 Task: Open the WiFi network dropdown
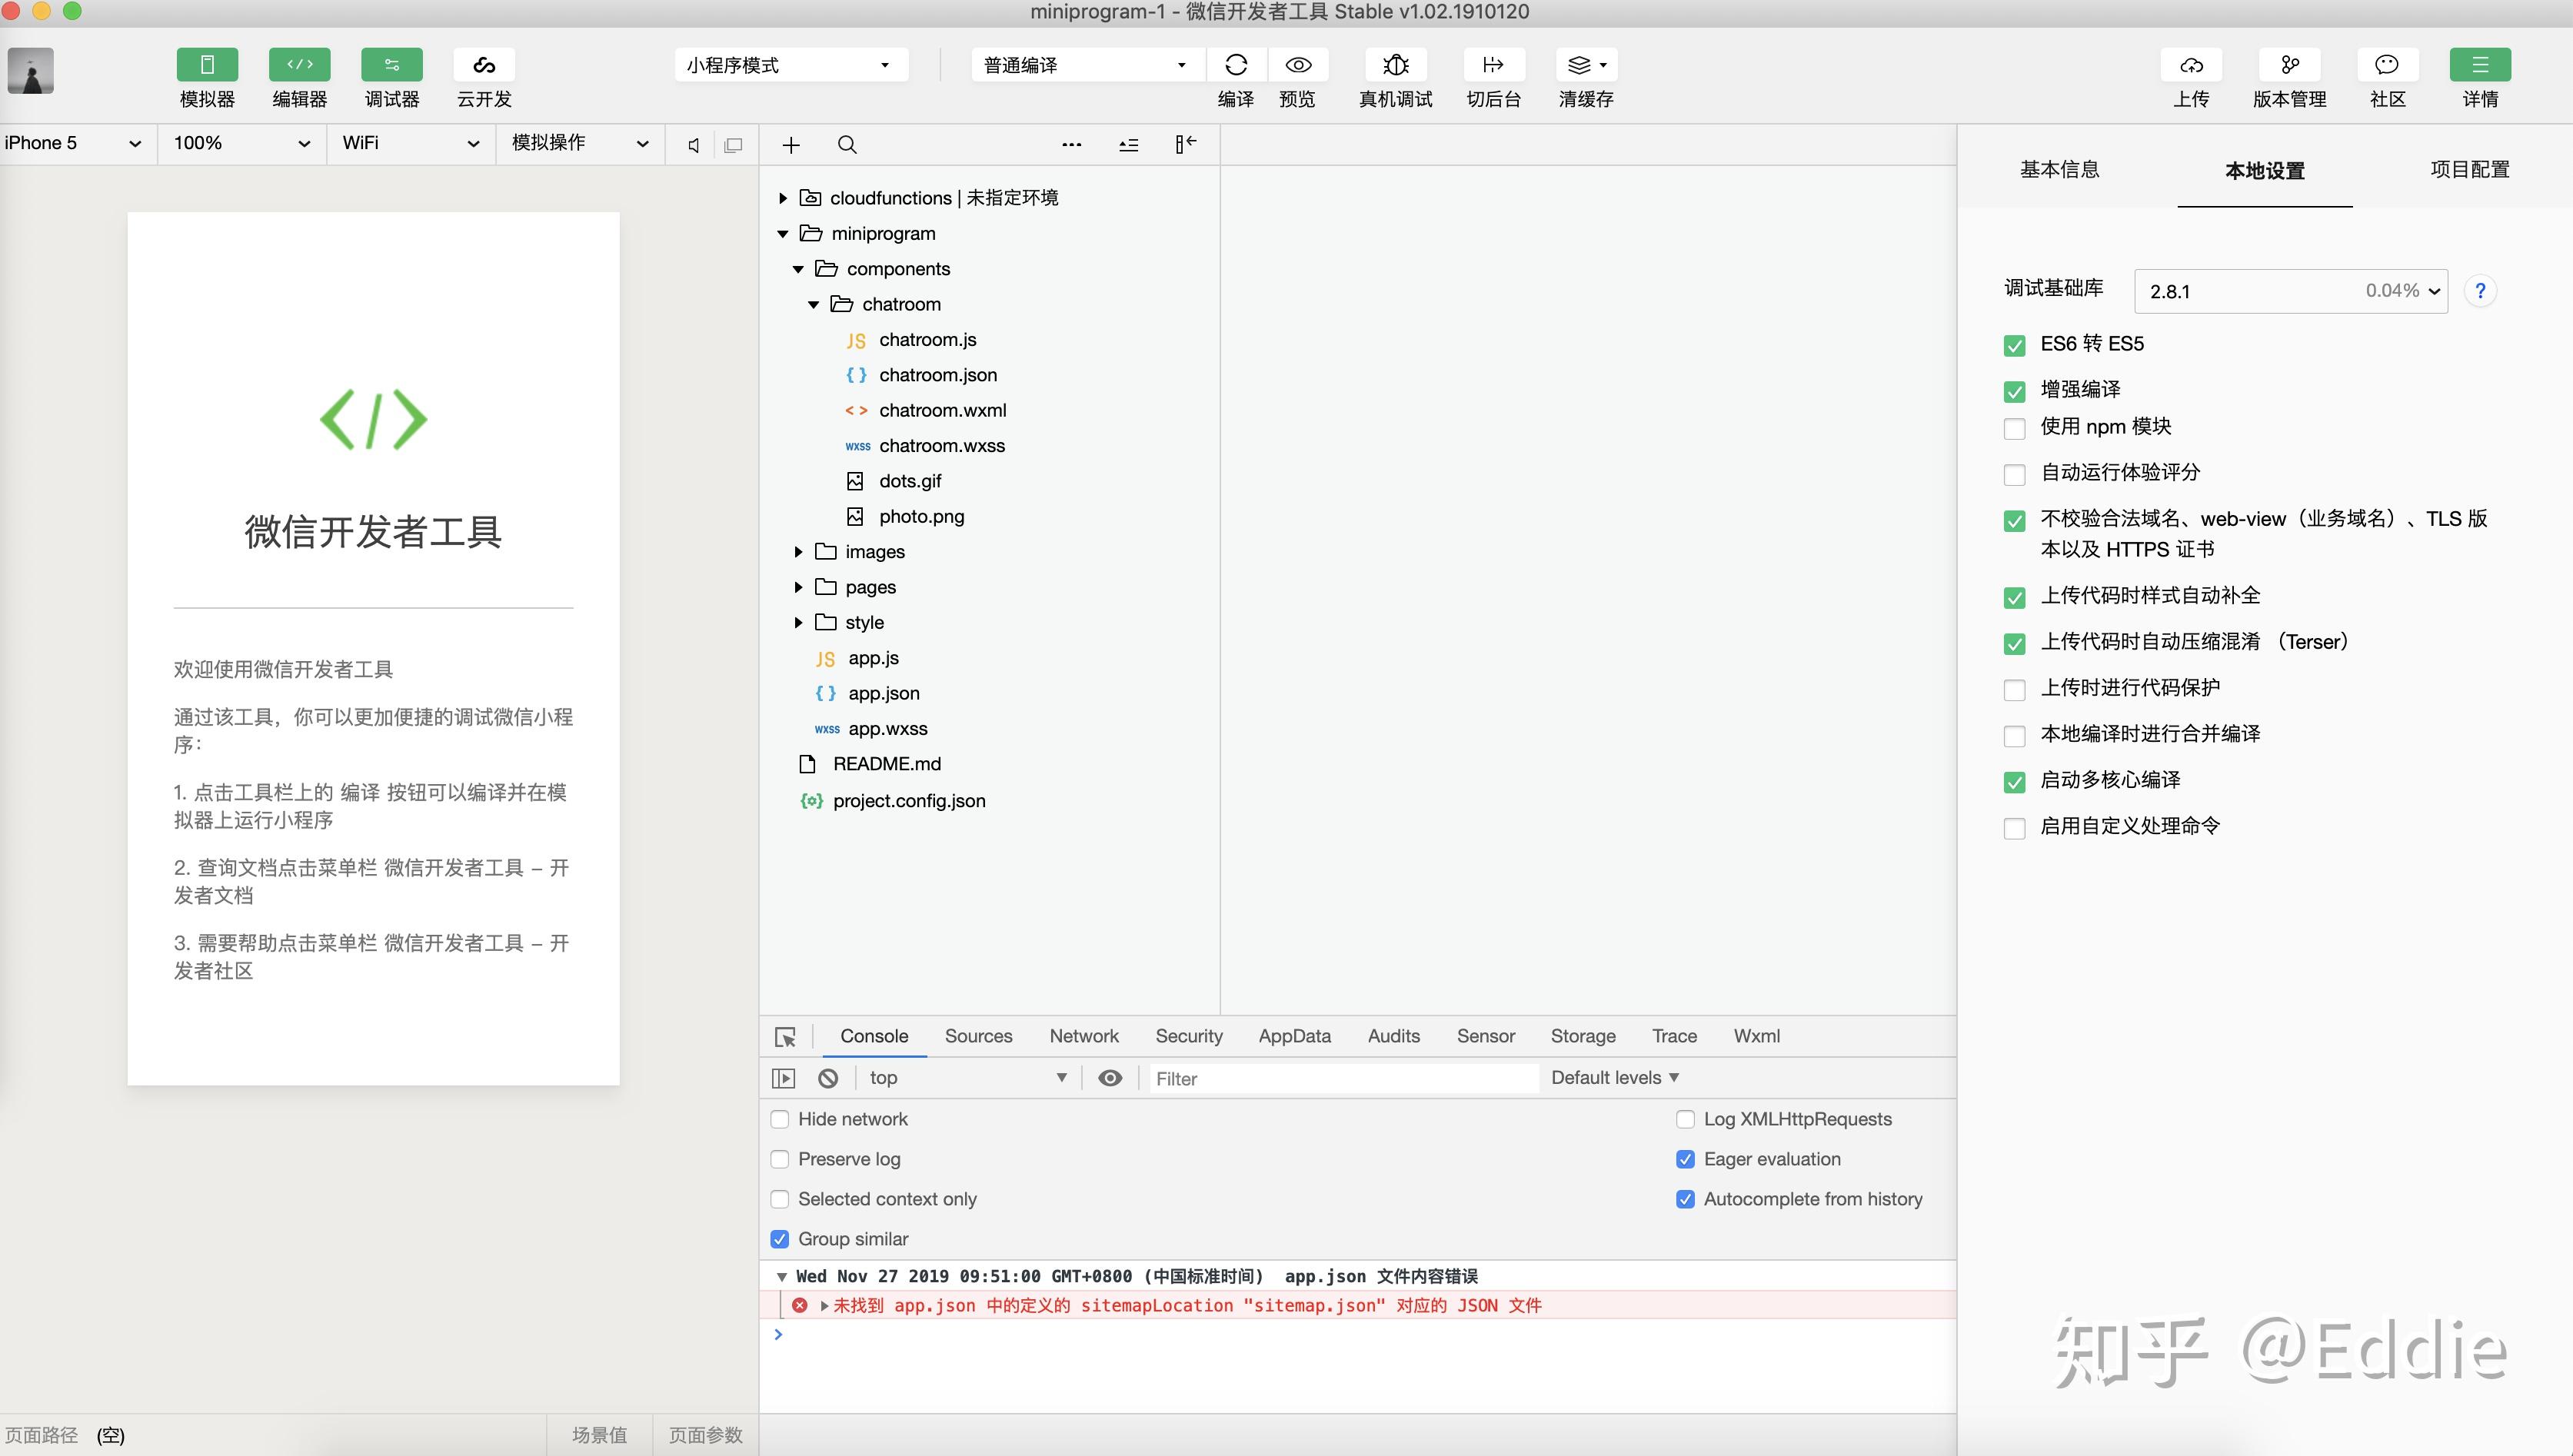[410, 143]
